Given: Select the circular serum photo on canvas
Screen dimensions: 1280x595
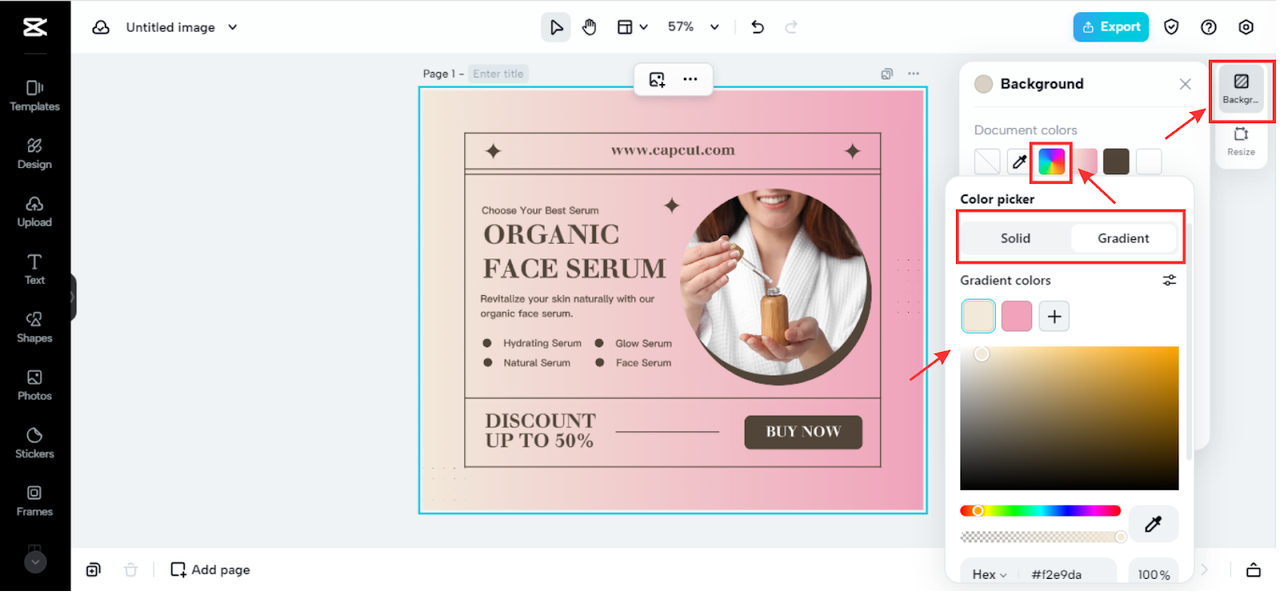Looking at the screenshot, I should (776, 286).
